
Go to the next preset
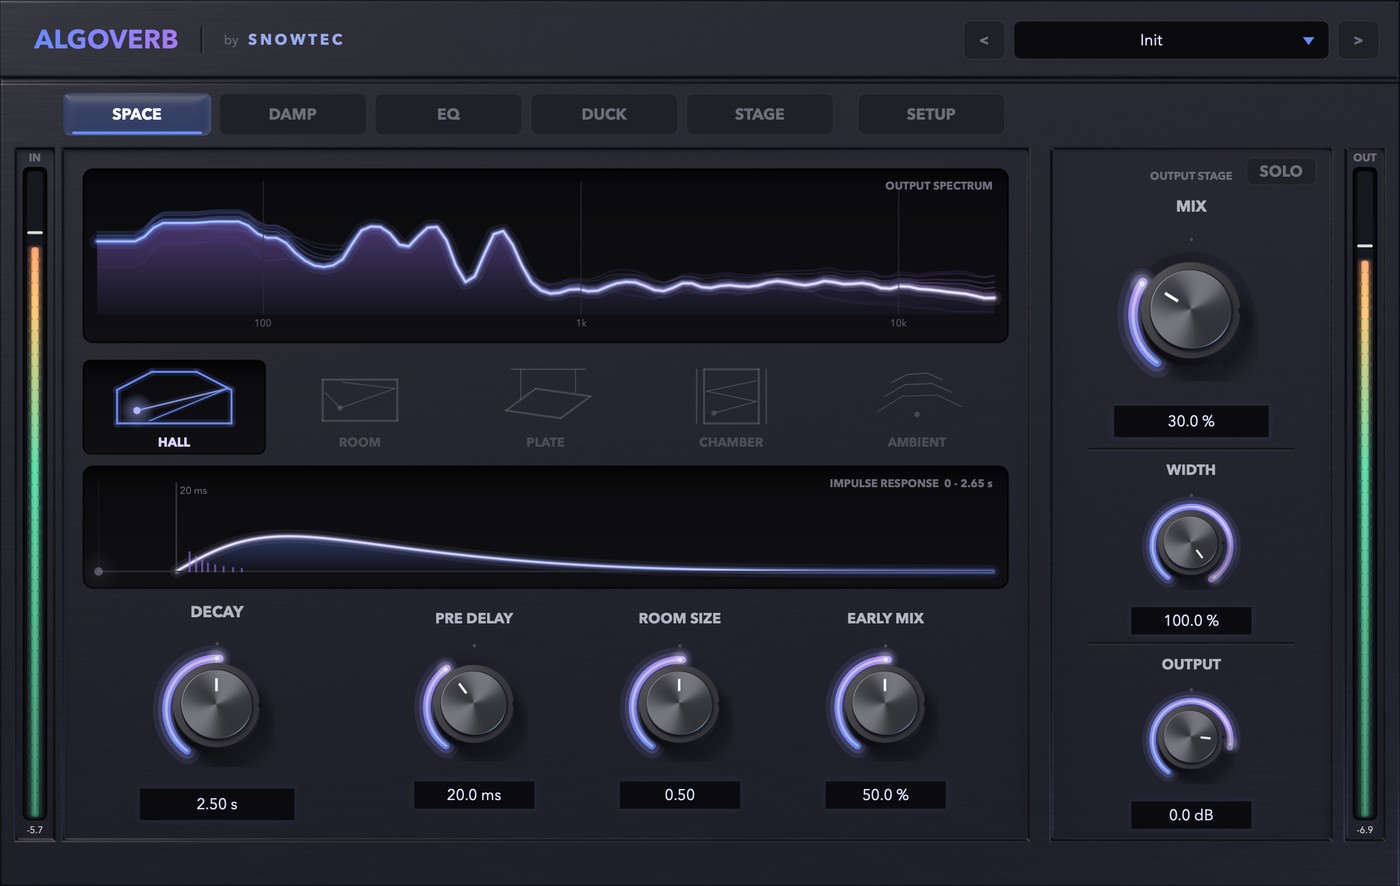[x=1358, y=40]
